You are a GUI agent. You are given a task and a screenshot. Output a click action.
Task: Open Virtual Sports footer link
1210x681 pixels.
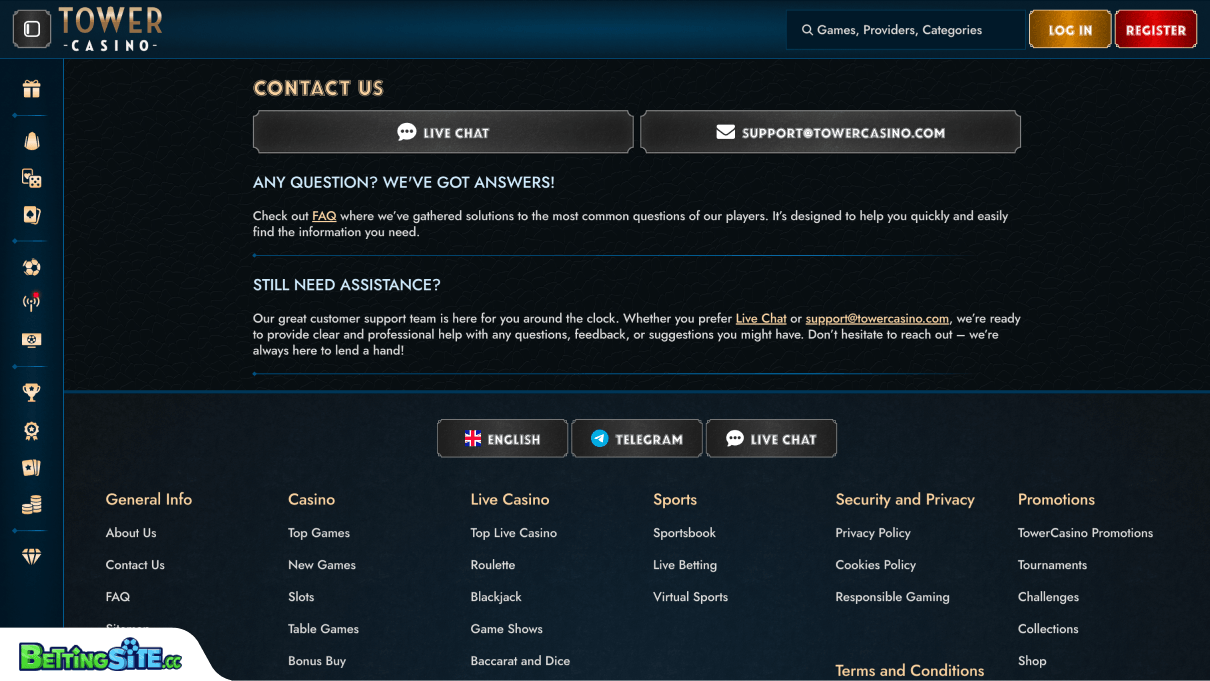tap(690, 597)
